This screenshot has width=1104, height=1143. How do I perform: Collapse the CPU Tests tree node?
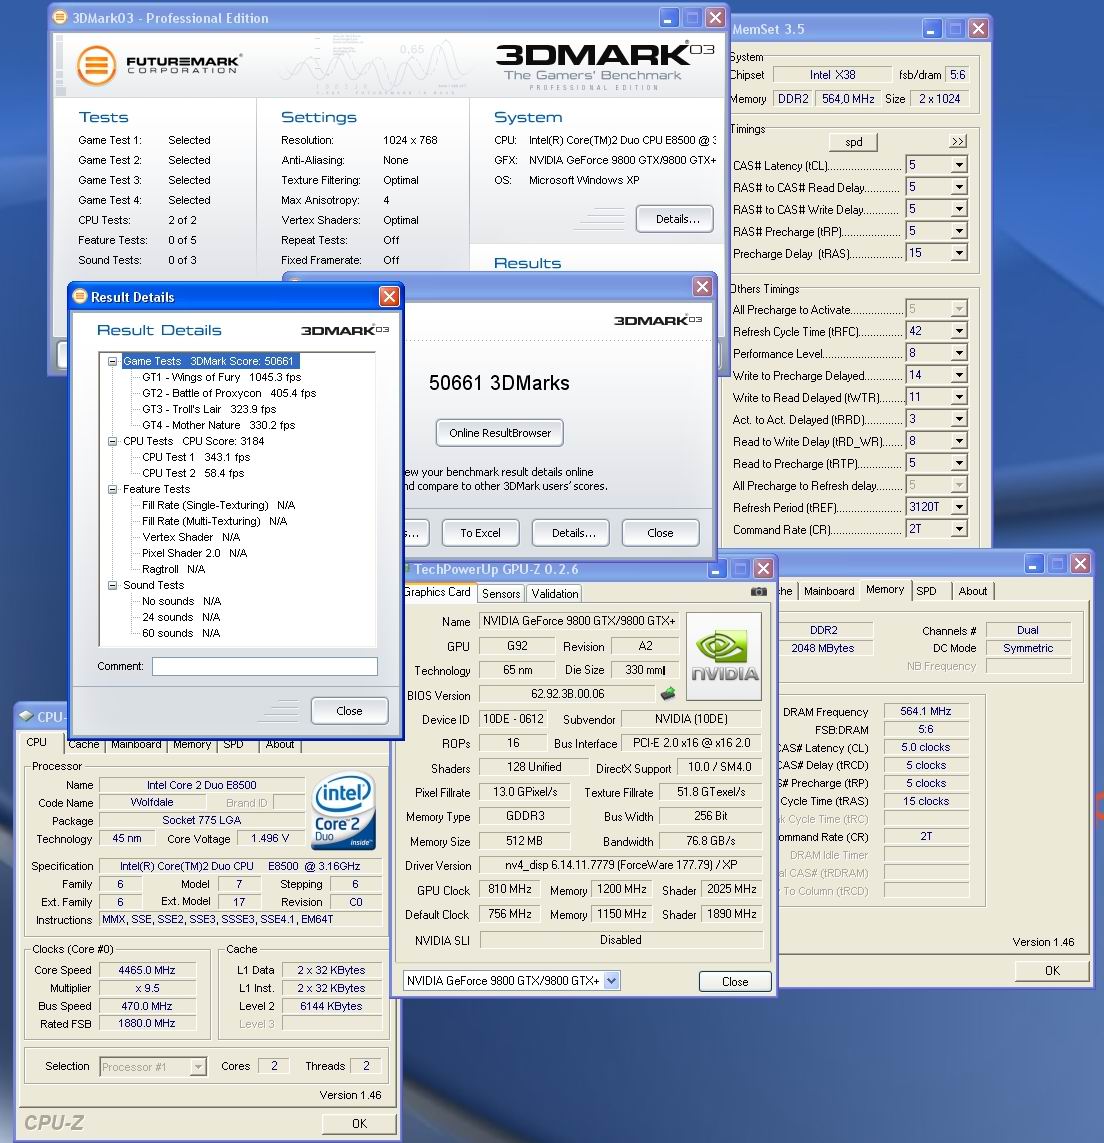pos(112,441)
